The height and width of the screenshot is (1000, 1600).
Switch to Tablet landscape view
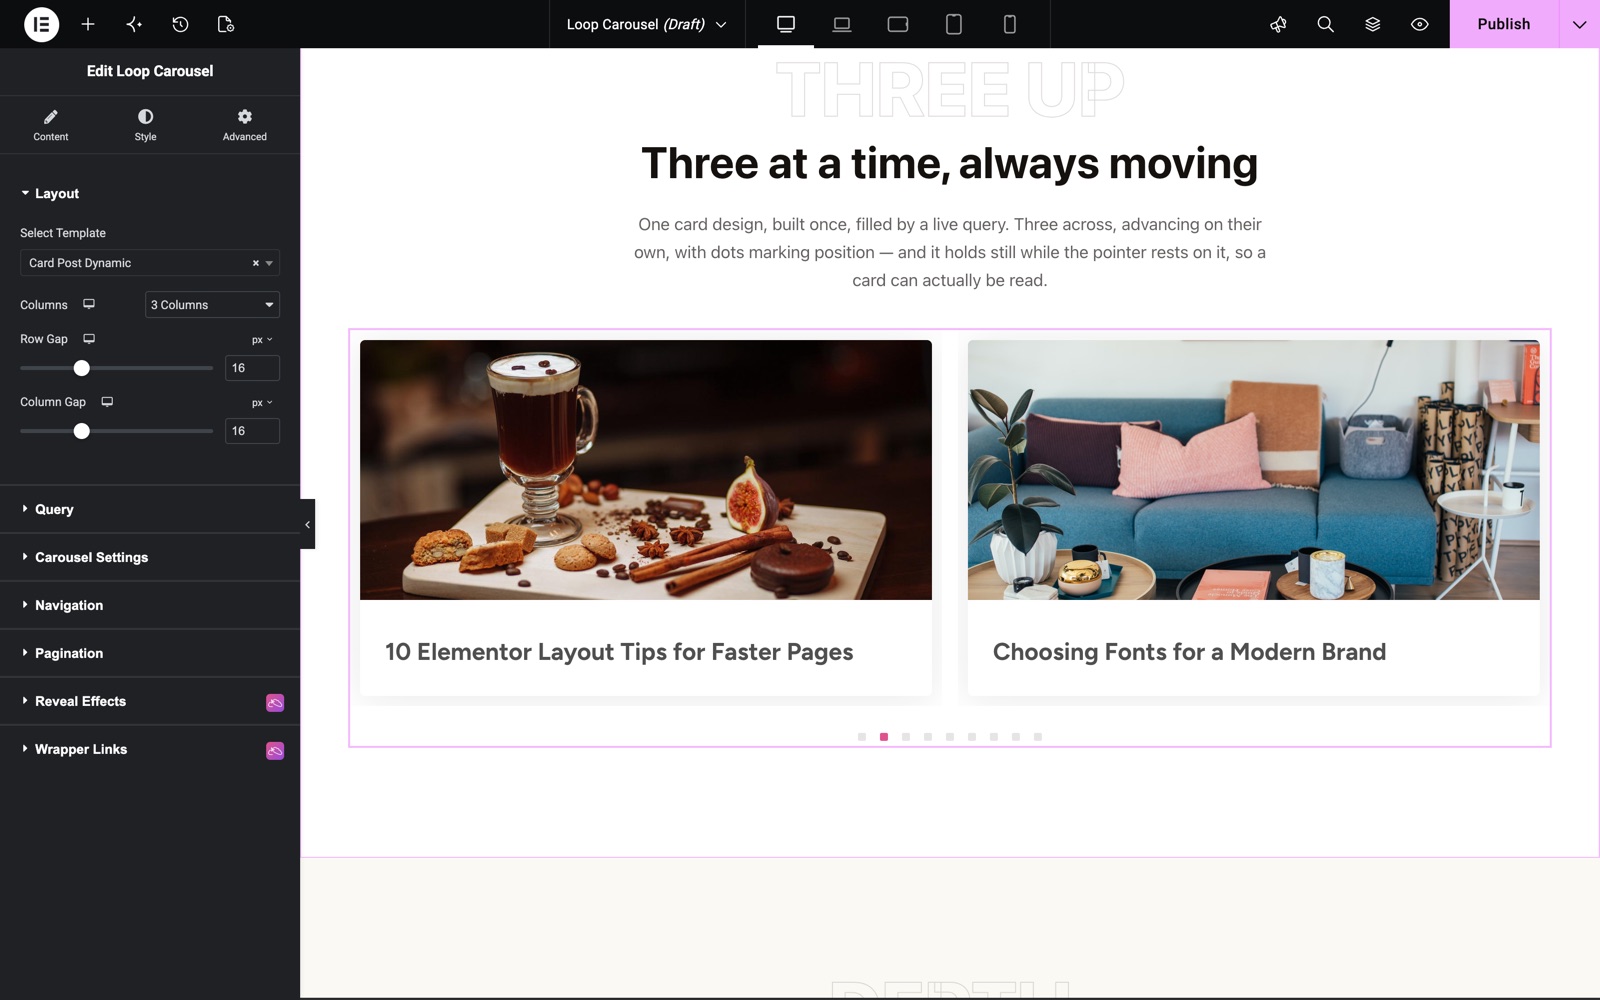(x=898, y=24)
